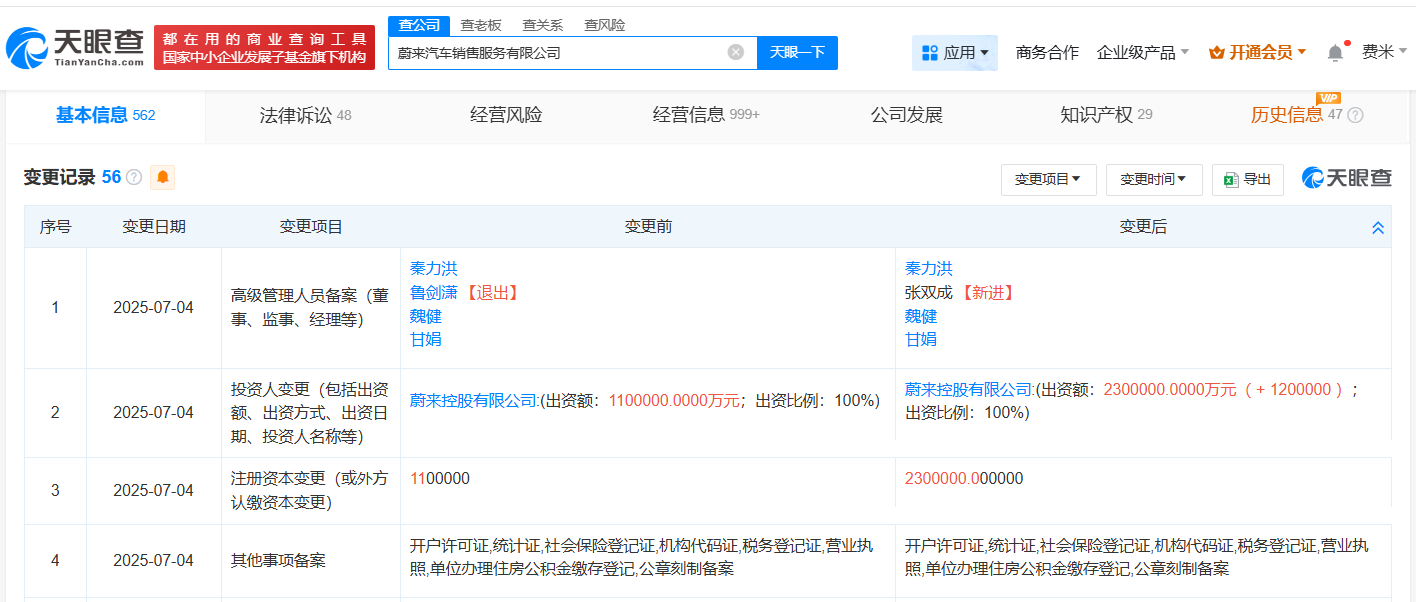Open 蔚来控股有限公司 link in 变更后 column
Screen dimensions: 1416x602
pos(970,389)
